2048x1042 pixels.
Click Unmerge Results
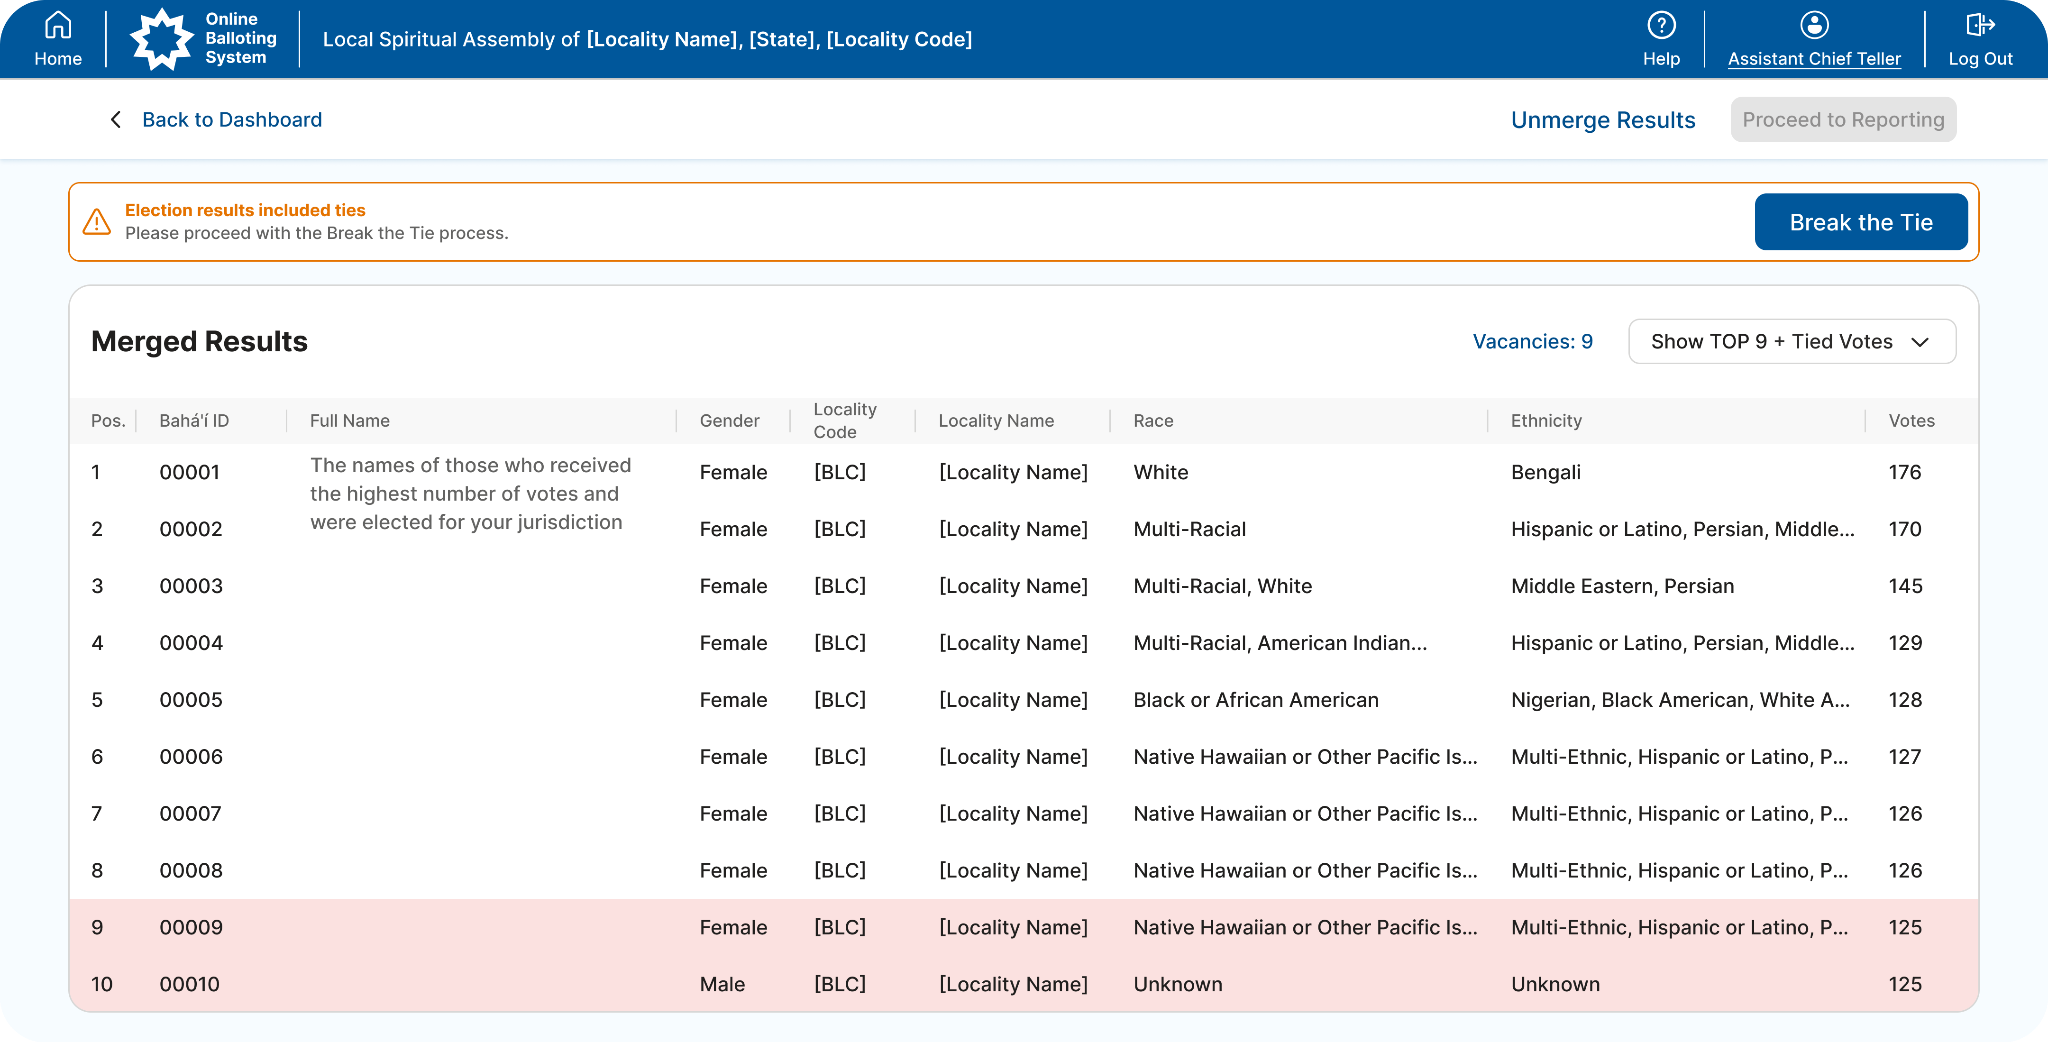(x=1603, y=120)
